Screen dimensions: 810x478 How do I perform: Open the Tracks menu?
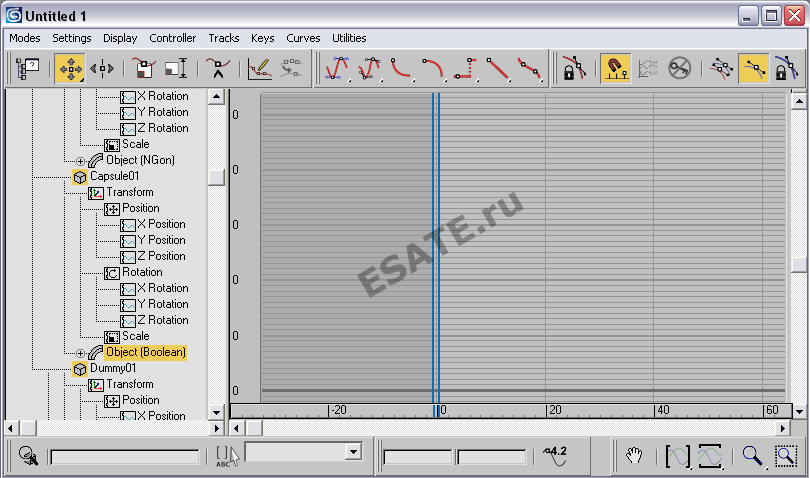(224, 38)
